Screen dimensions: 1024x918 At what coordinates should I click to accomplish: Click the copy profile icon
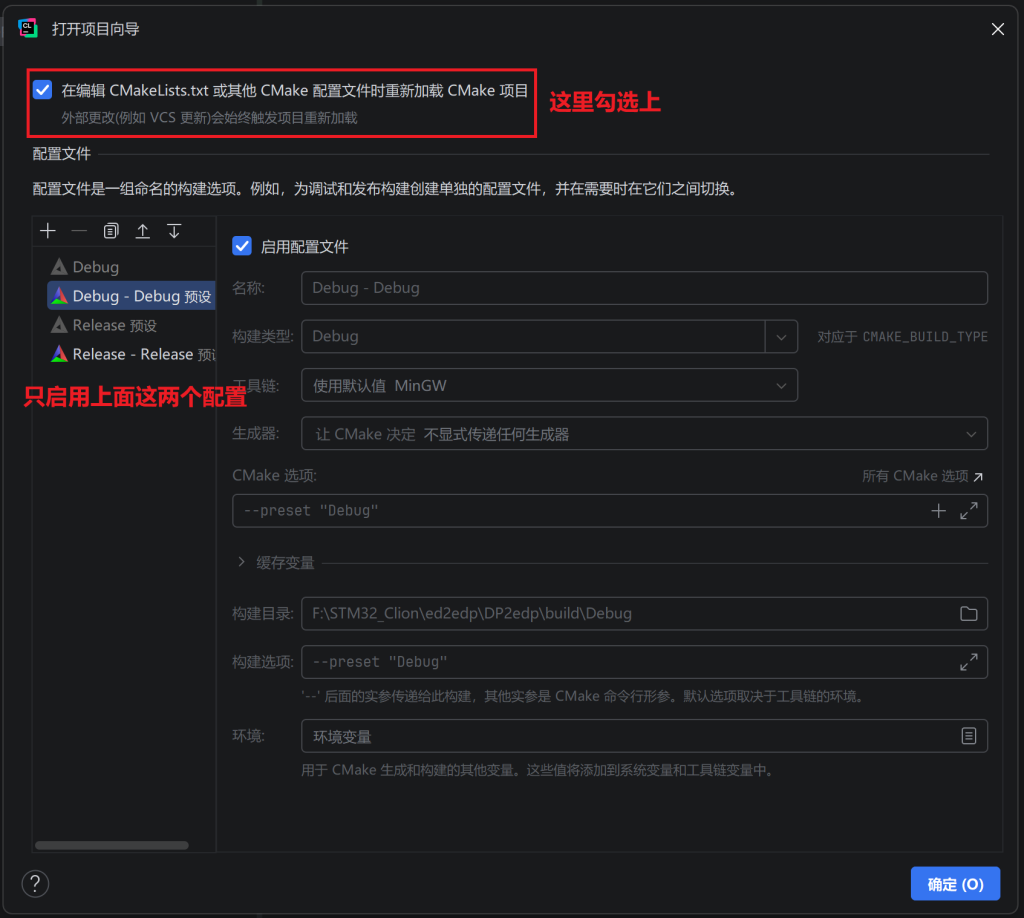coord(111,231)
